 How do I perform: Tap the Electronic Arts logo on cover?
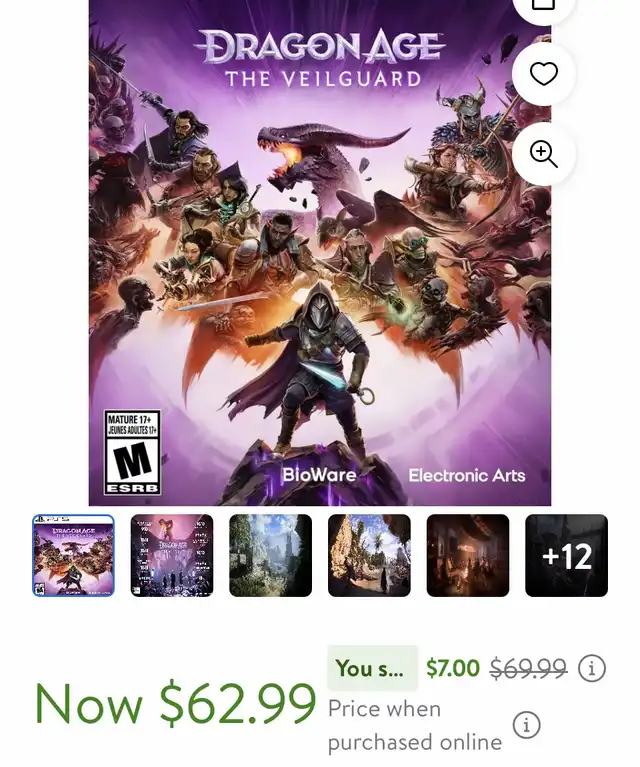click(467, 475)
